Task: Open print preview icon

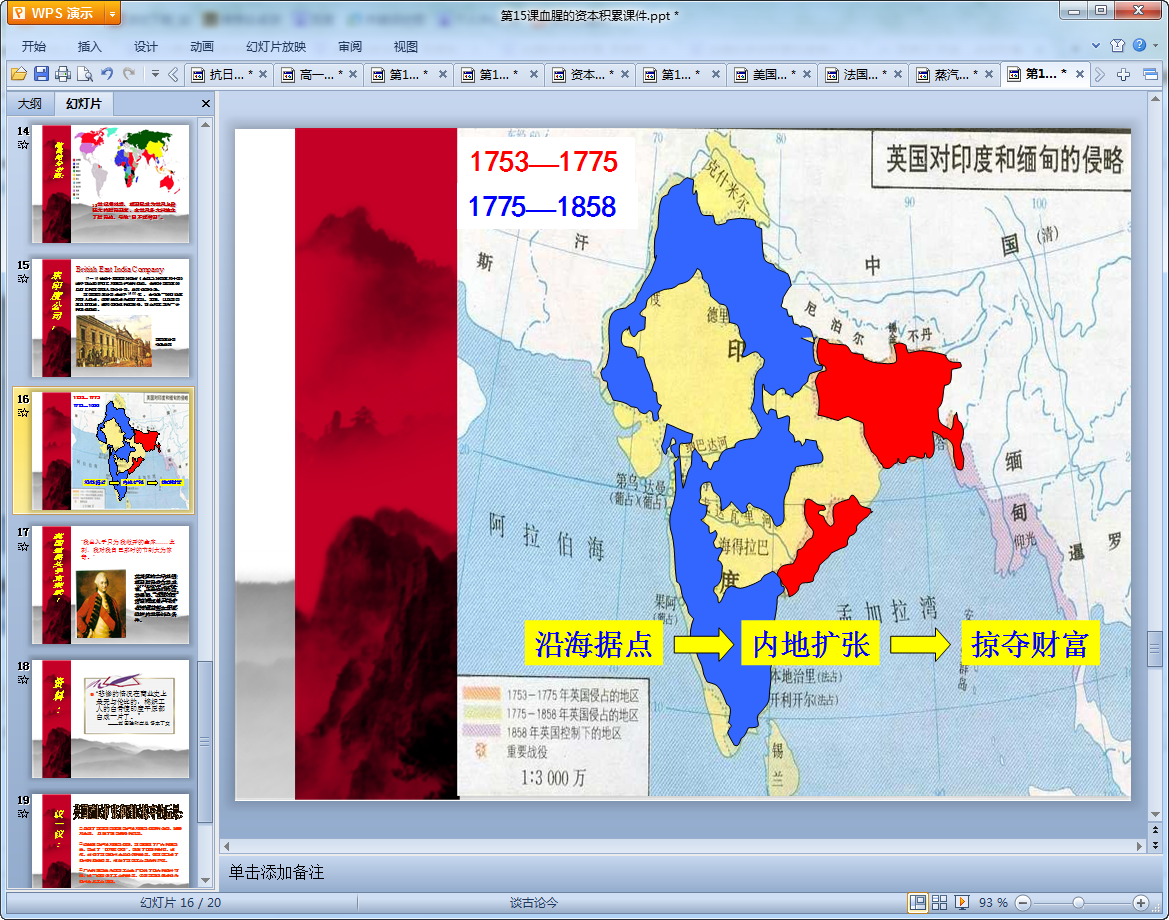Action: tap(85, 74)
